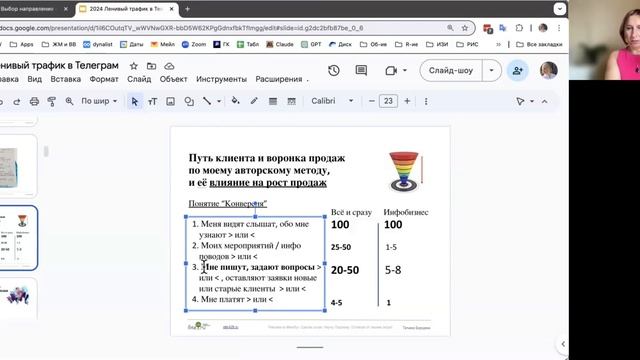Open border color pencil

(254, 101)
